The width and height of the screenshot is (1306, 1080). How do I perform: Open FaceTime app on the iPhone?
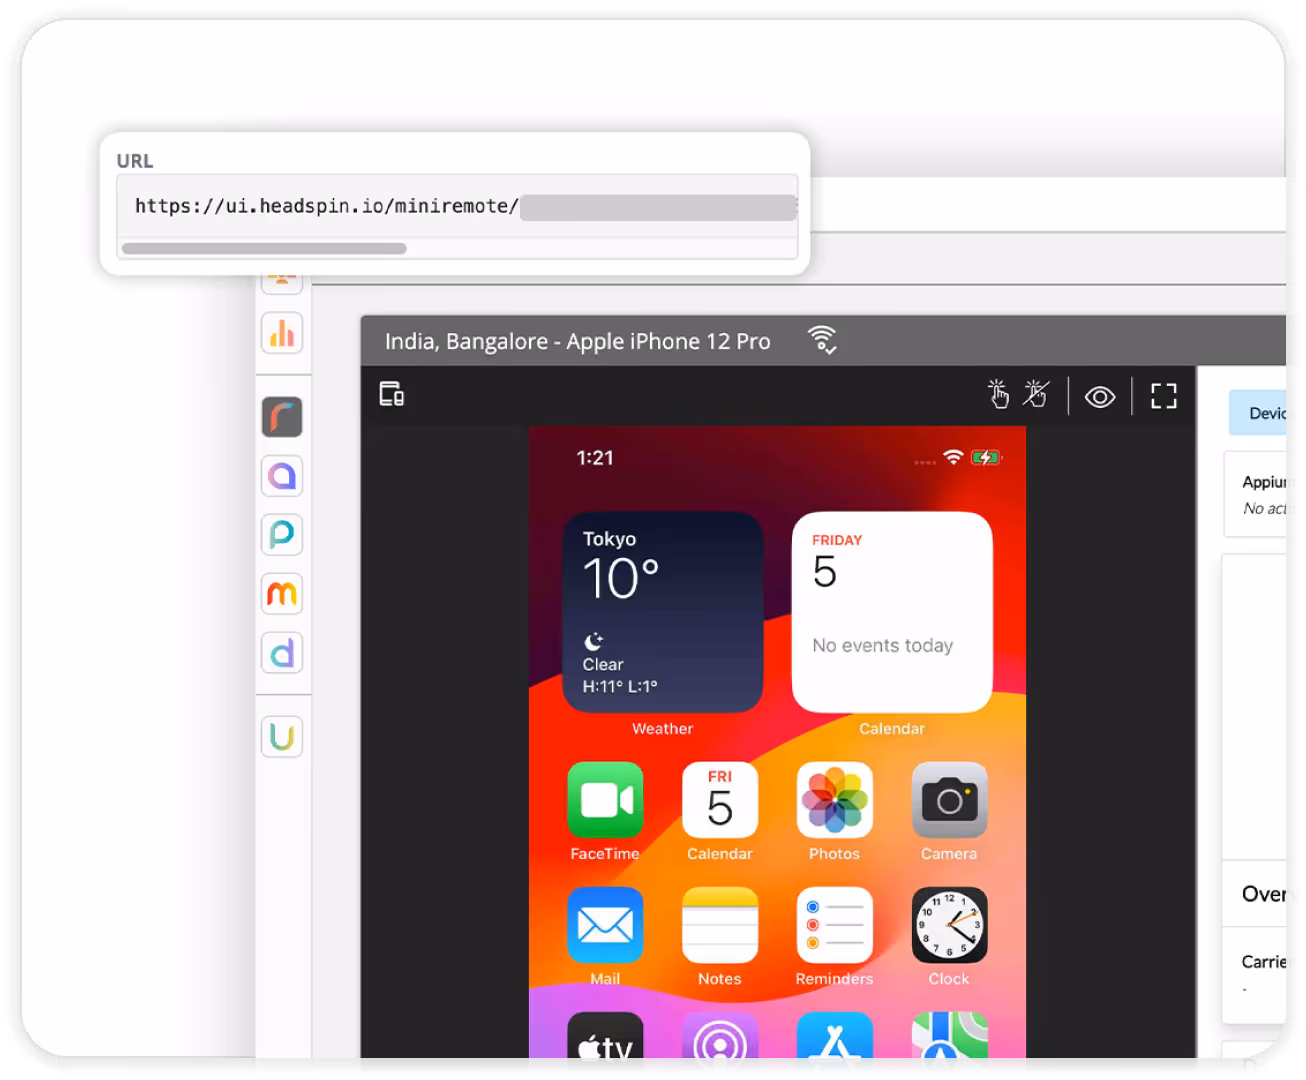[605, 800]
